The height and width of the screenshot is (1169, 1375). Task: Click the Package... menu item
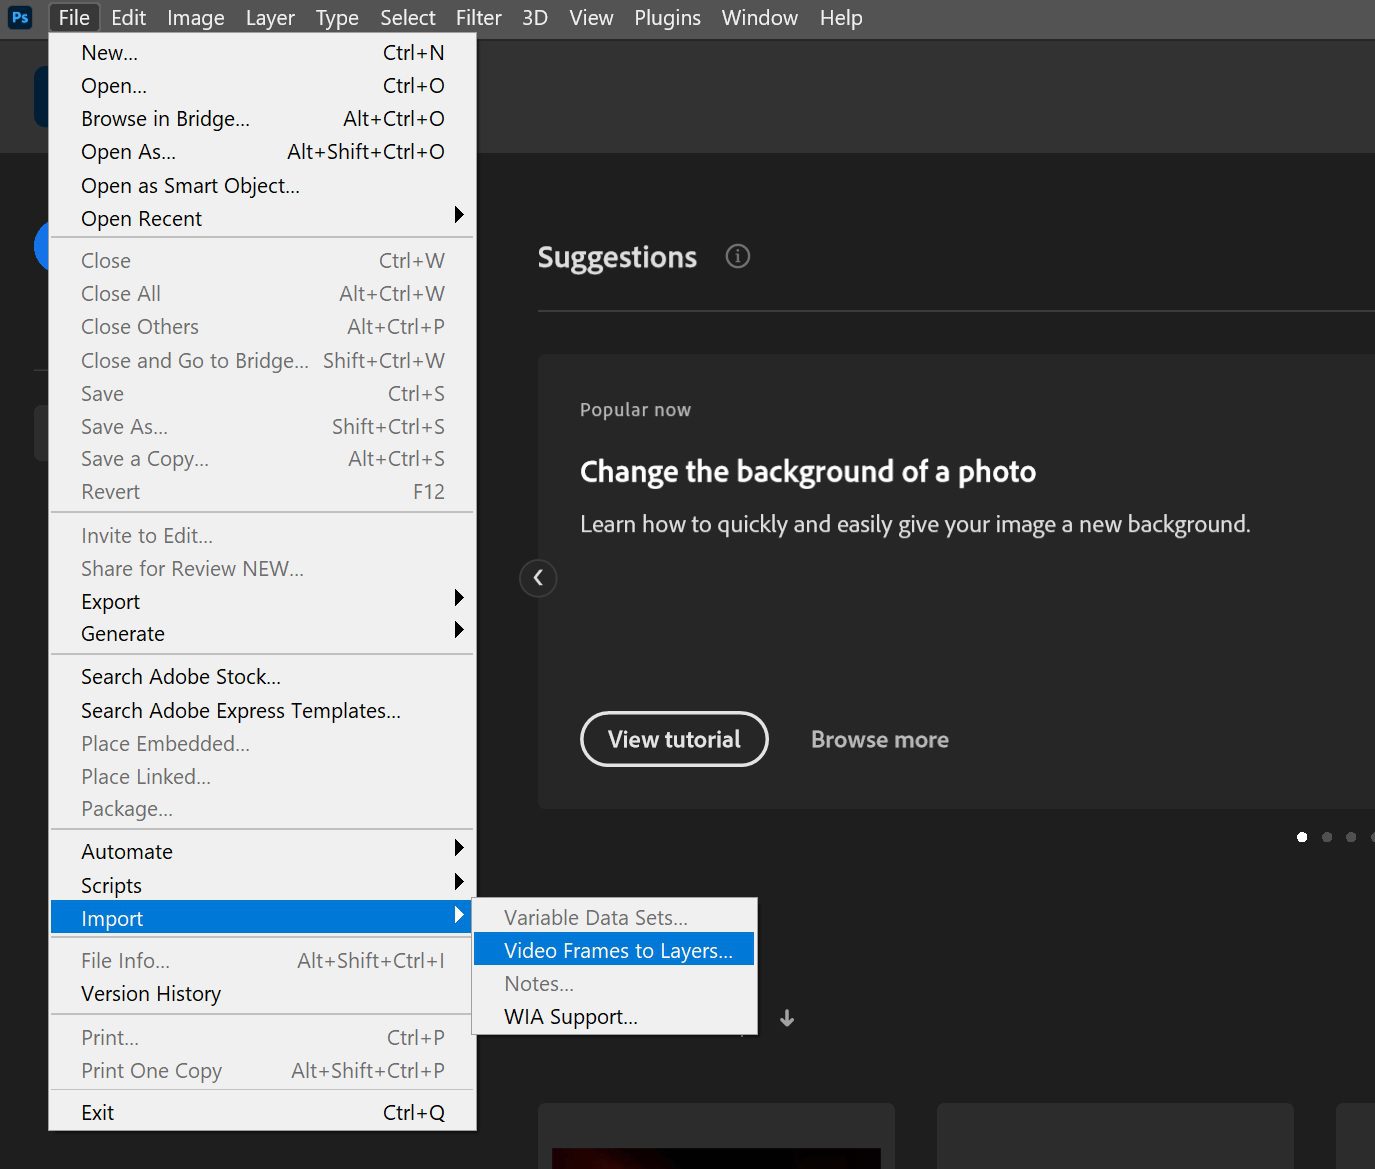point(262,808)
